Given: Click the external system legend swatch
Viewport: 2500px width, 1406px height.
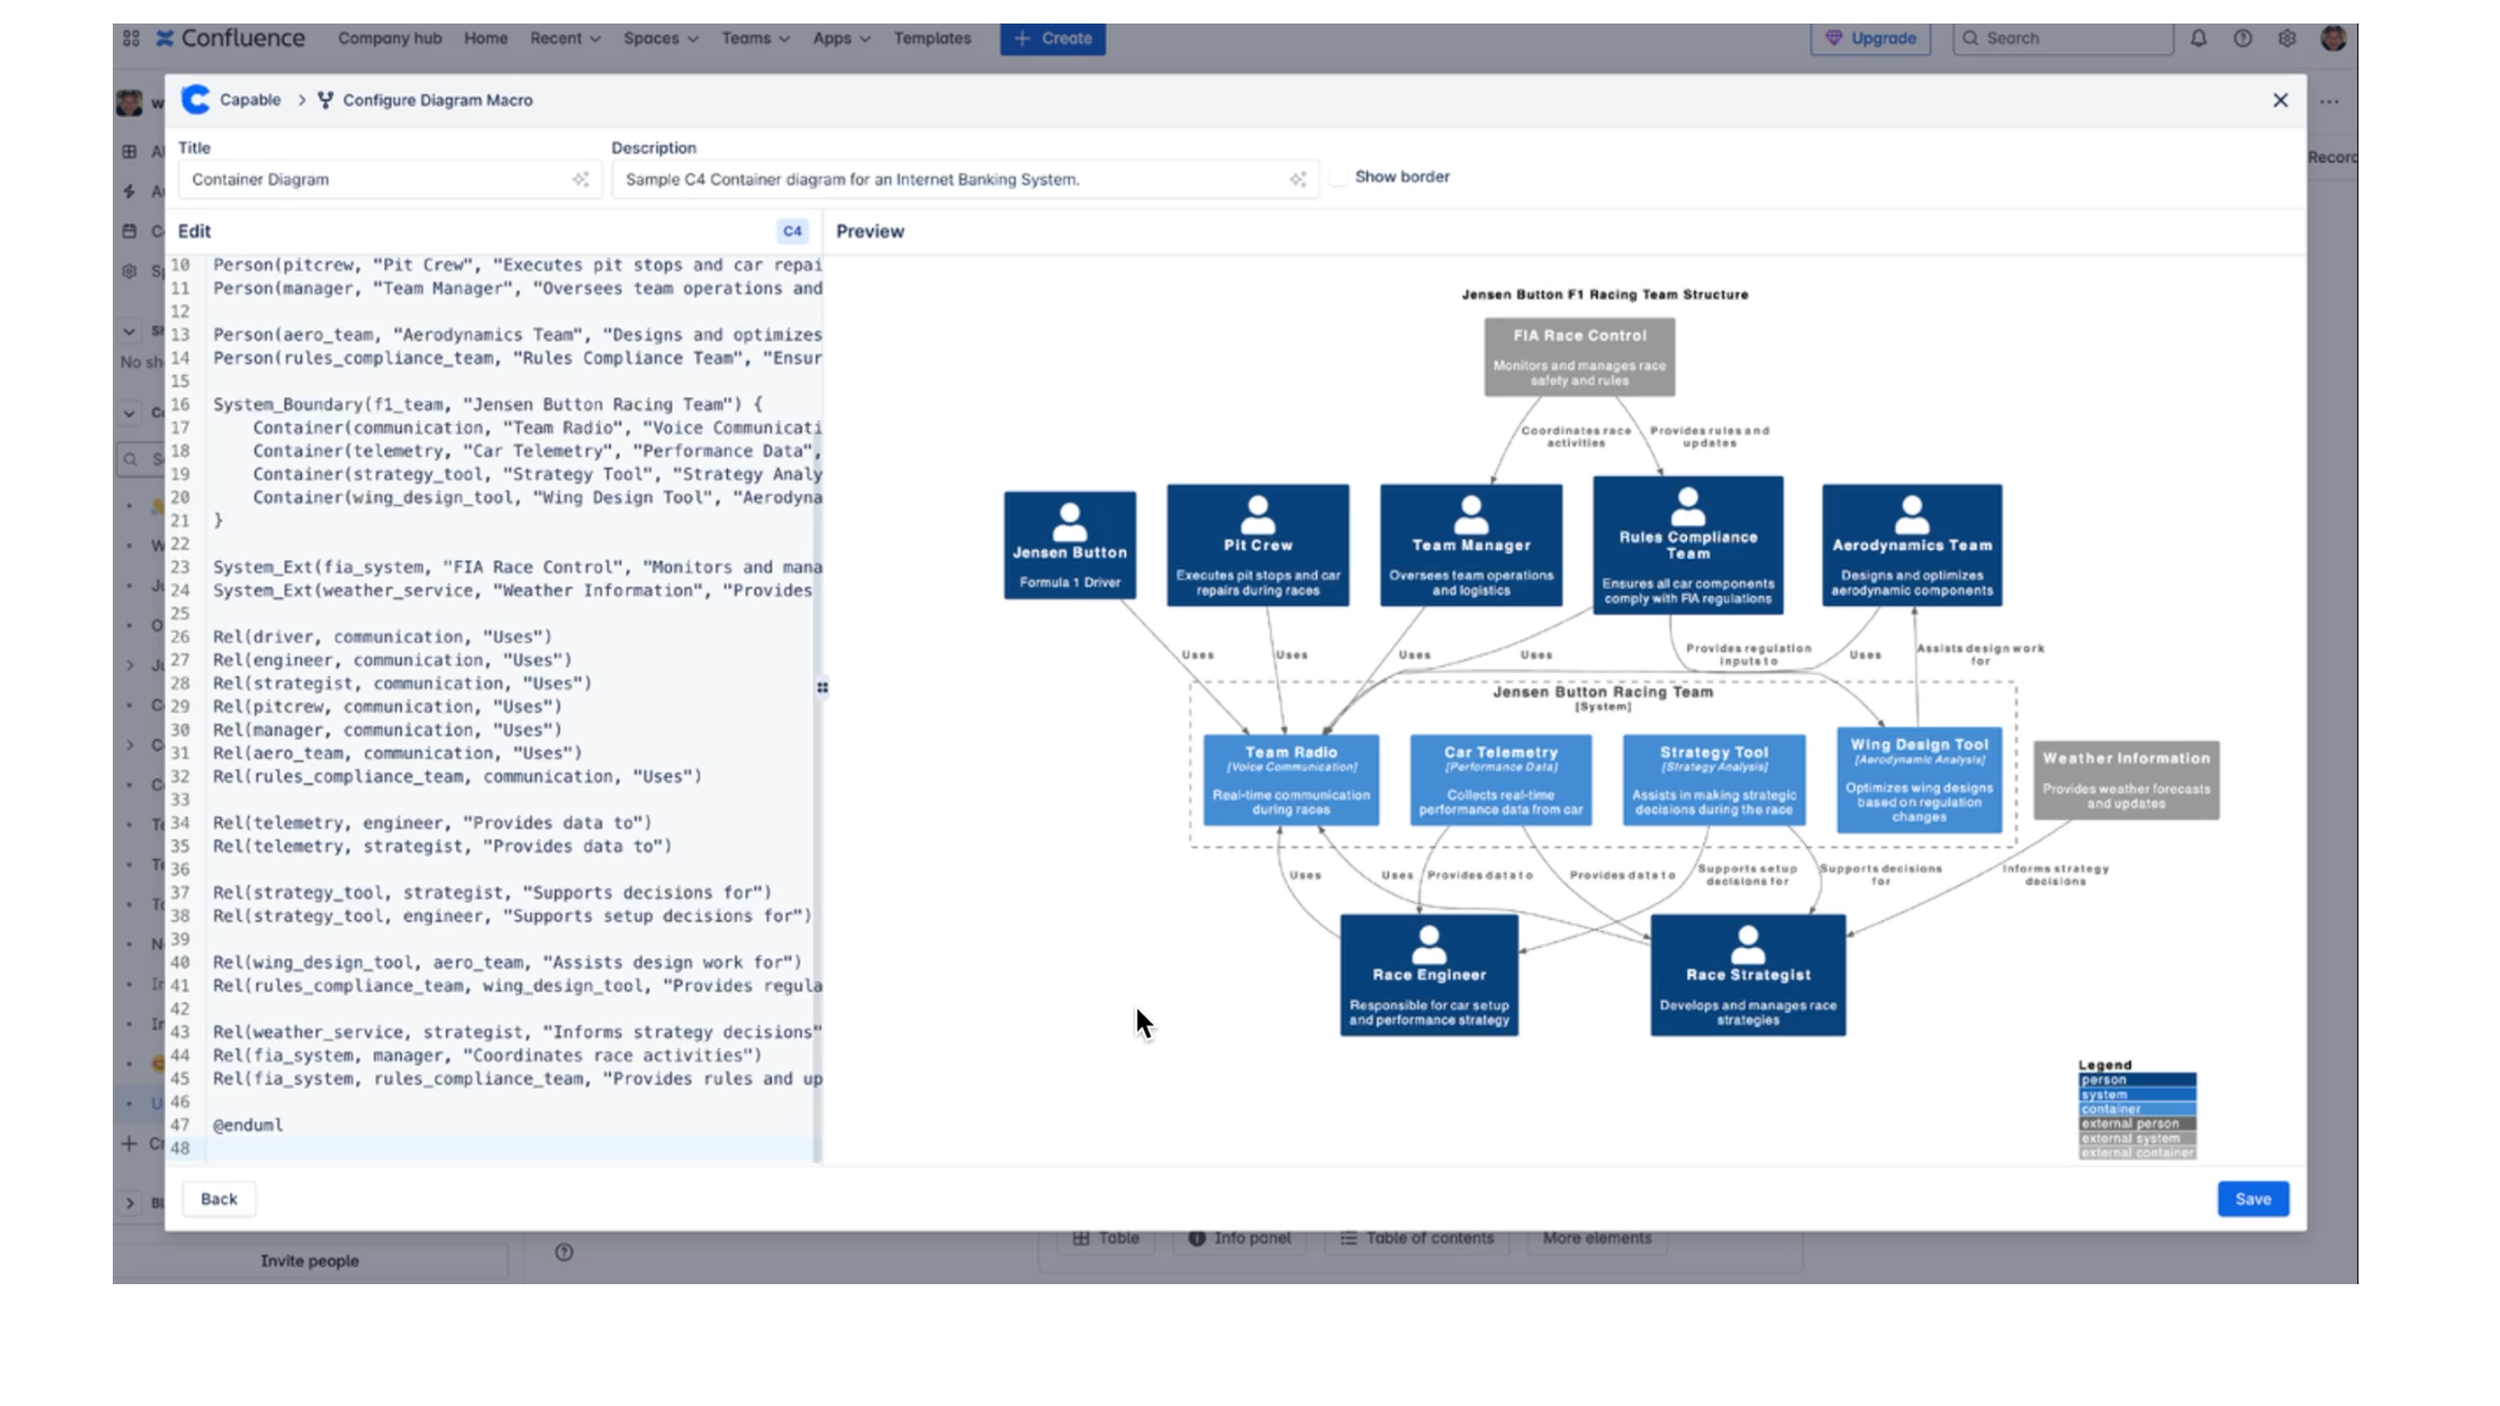Looking at the screenshot, I should point(2137,1138).
